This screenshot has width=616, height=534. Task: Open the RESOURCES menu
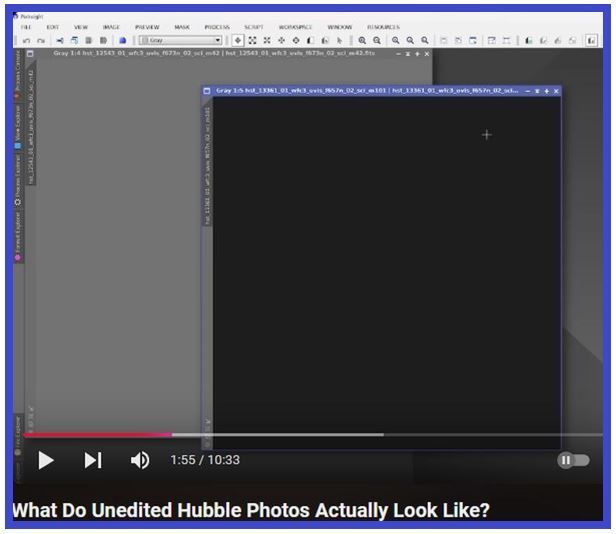(x=383, y=27)
